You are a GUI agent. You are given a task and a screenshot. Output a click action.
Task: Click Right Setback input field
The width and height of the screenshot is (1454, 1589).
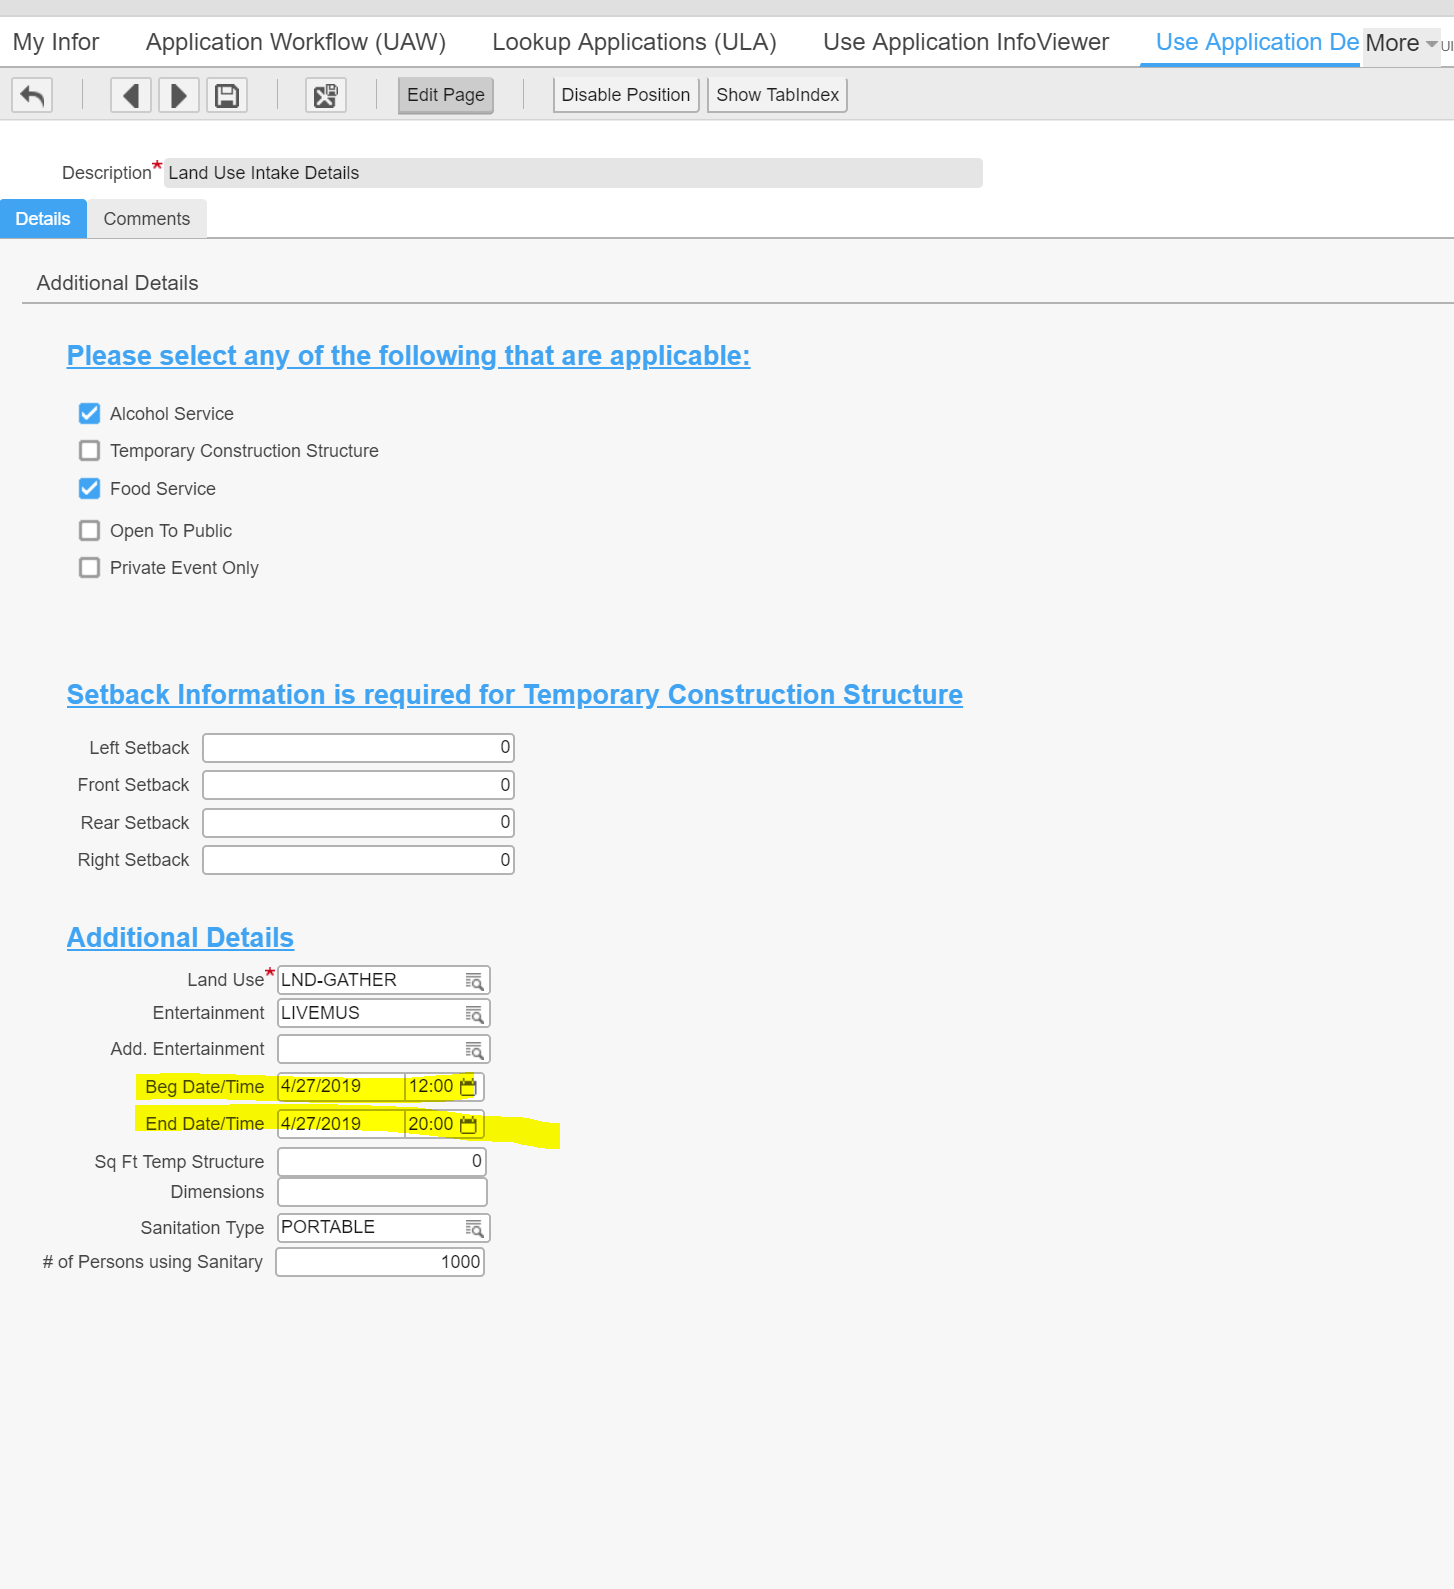359,860
